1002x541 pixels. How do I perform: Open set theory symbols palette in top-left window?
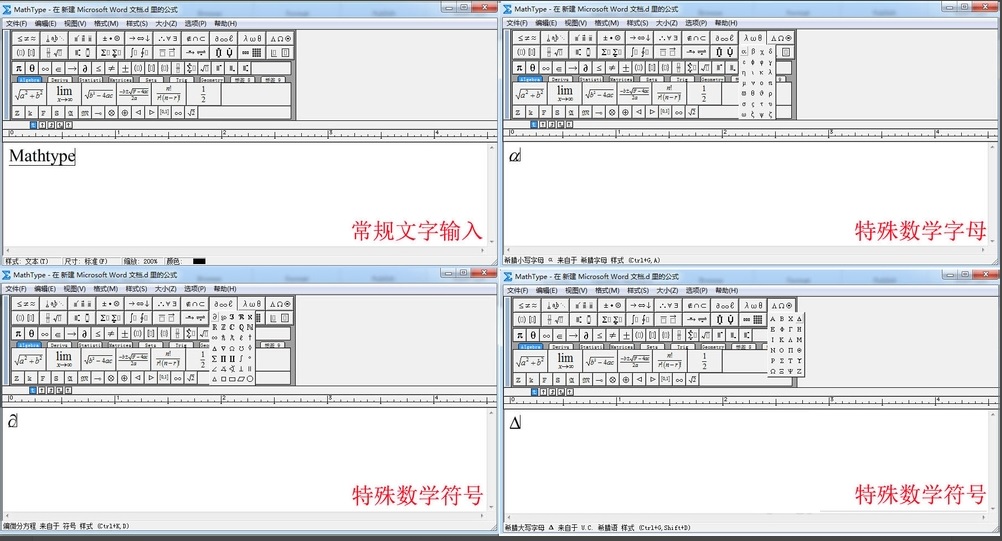(195, 38)
